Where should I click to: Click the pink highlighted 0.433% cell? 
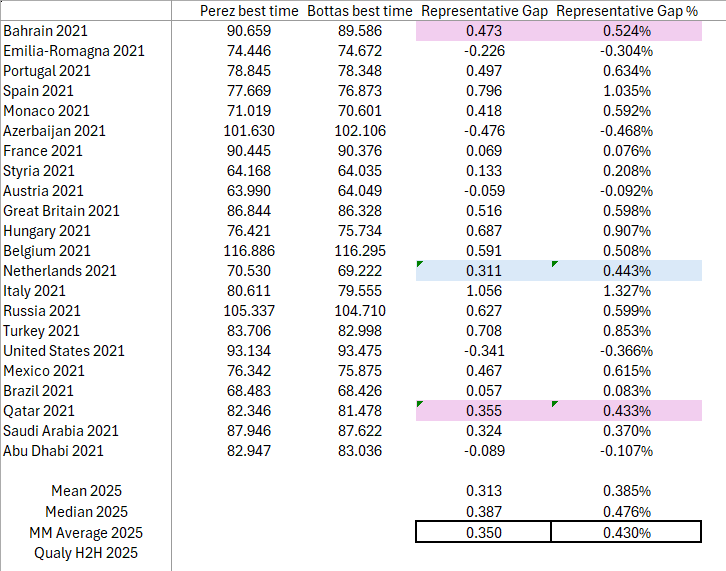pyautogui.click(x=627, y=411)
